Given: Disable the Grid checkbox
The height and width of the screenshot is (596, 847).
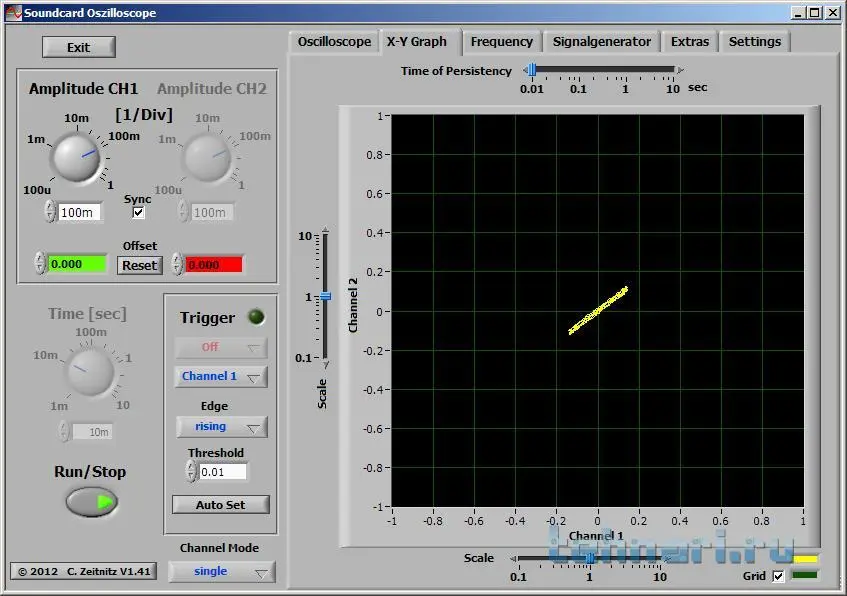Looking at the screenshot, I should pyautogui.click(x=779, y=576).
